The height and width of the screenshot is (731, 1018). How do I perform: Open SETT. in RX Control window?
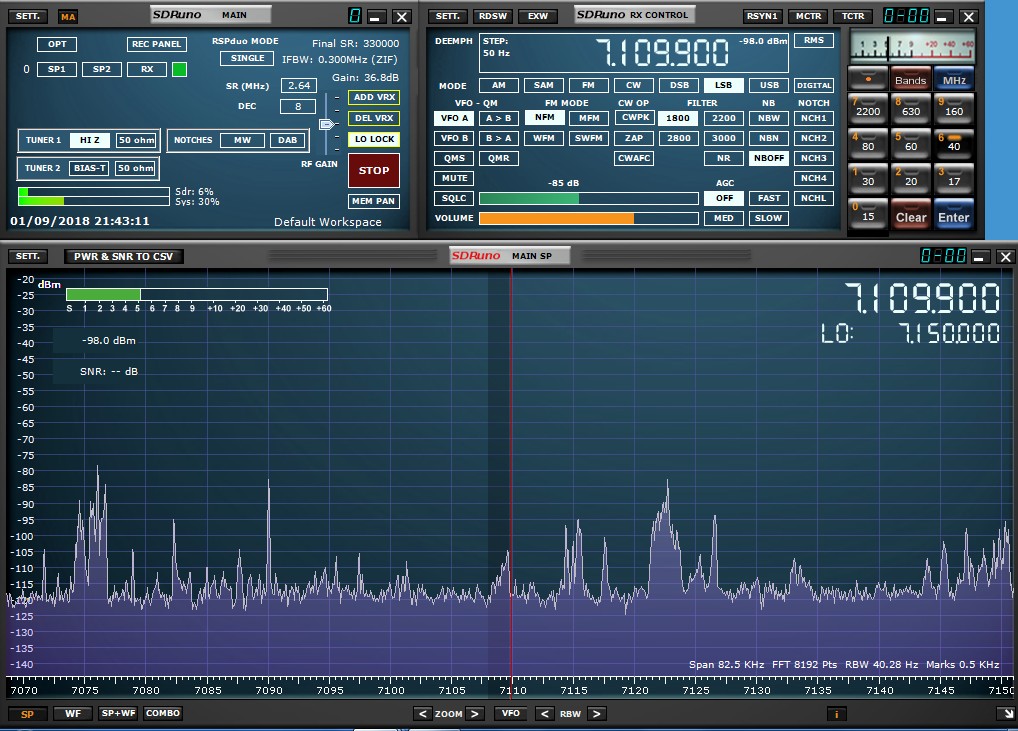tap(447, 16)
